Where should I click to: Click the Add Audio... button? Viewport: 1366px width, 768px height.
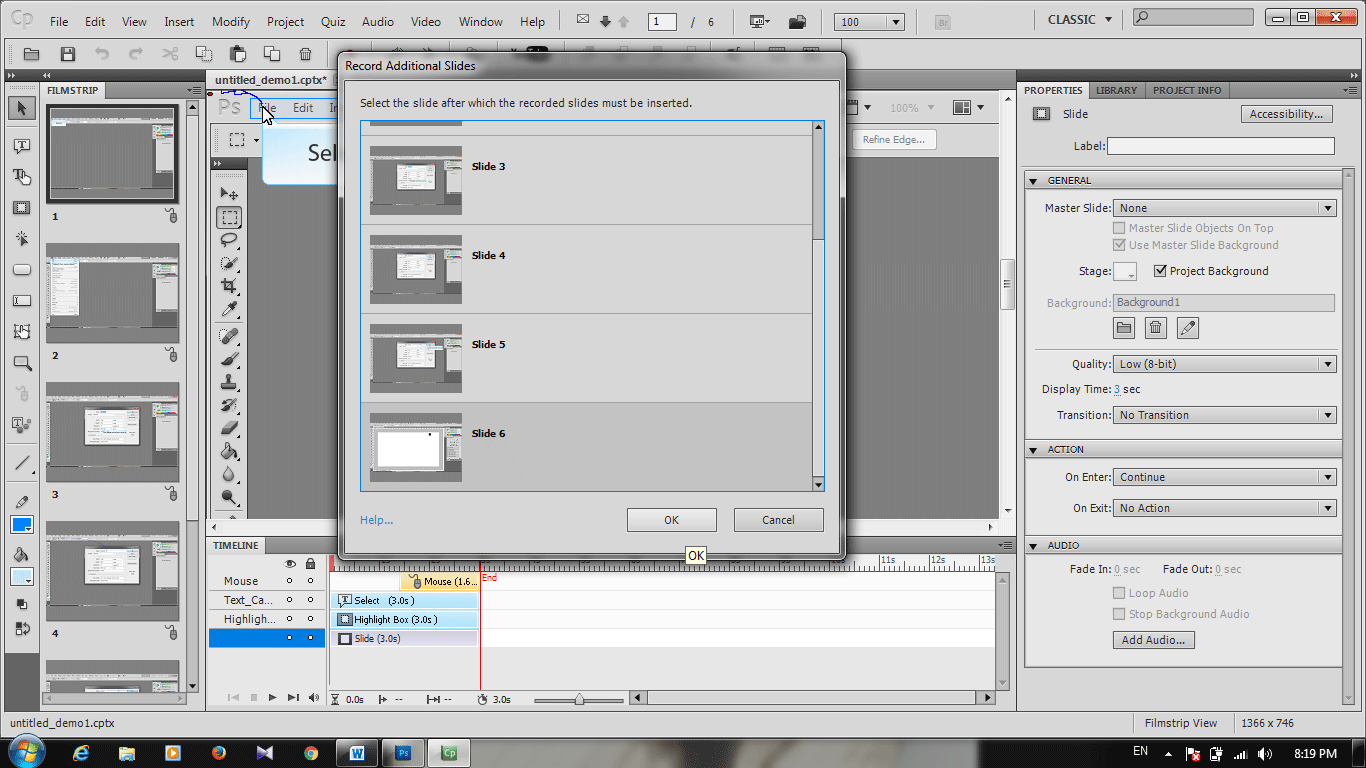coord(1153,640)
